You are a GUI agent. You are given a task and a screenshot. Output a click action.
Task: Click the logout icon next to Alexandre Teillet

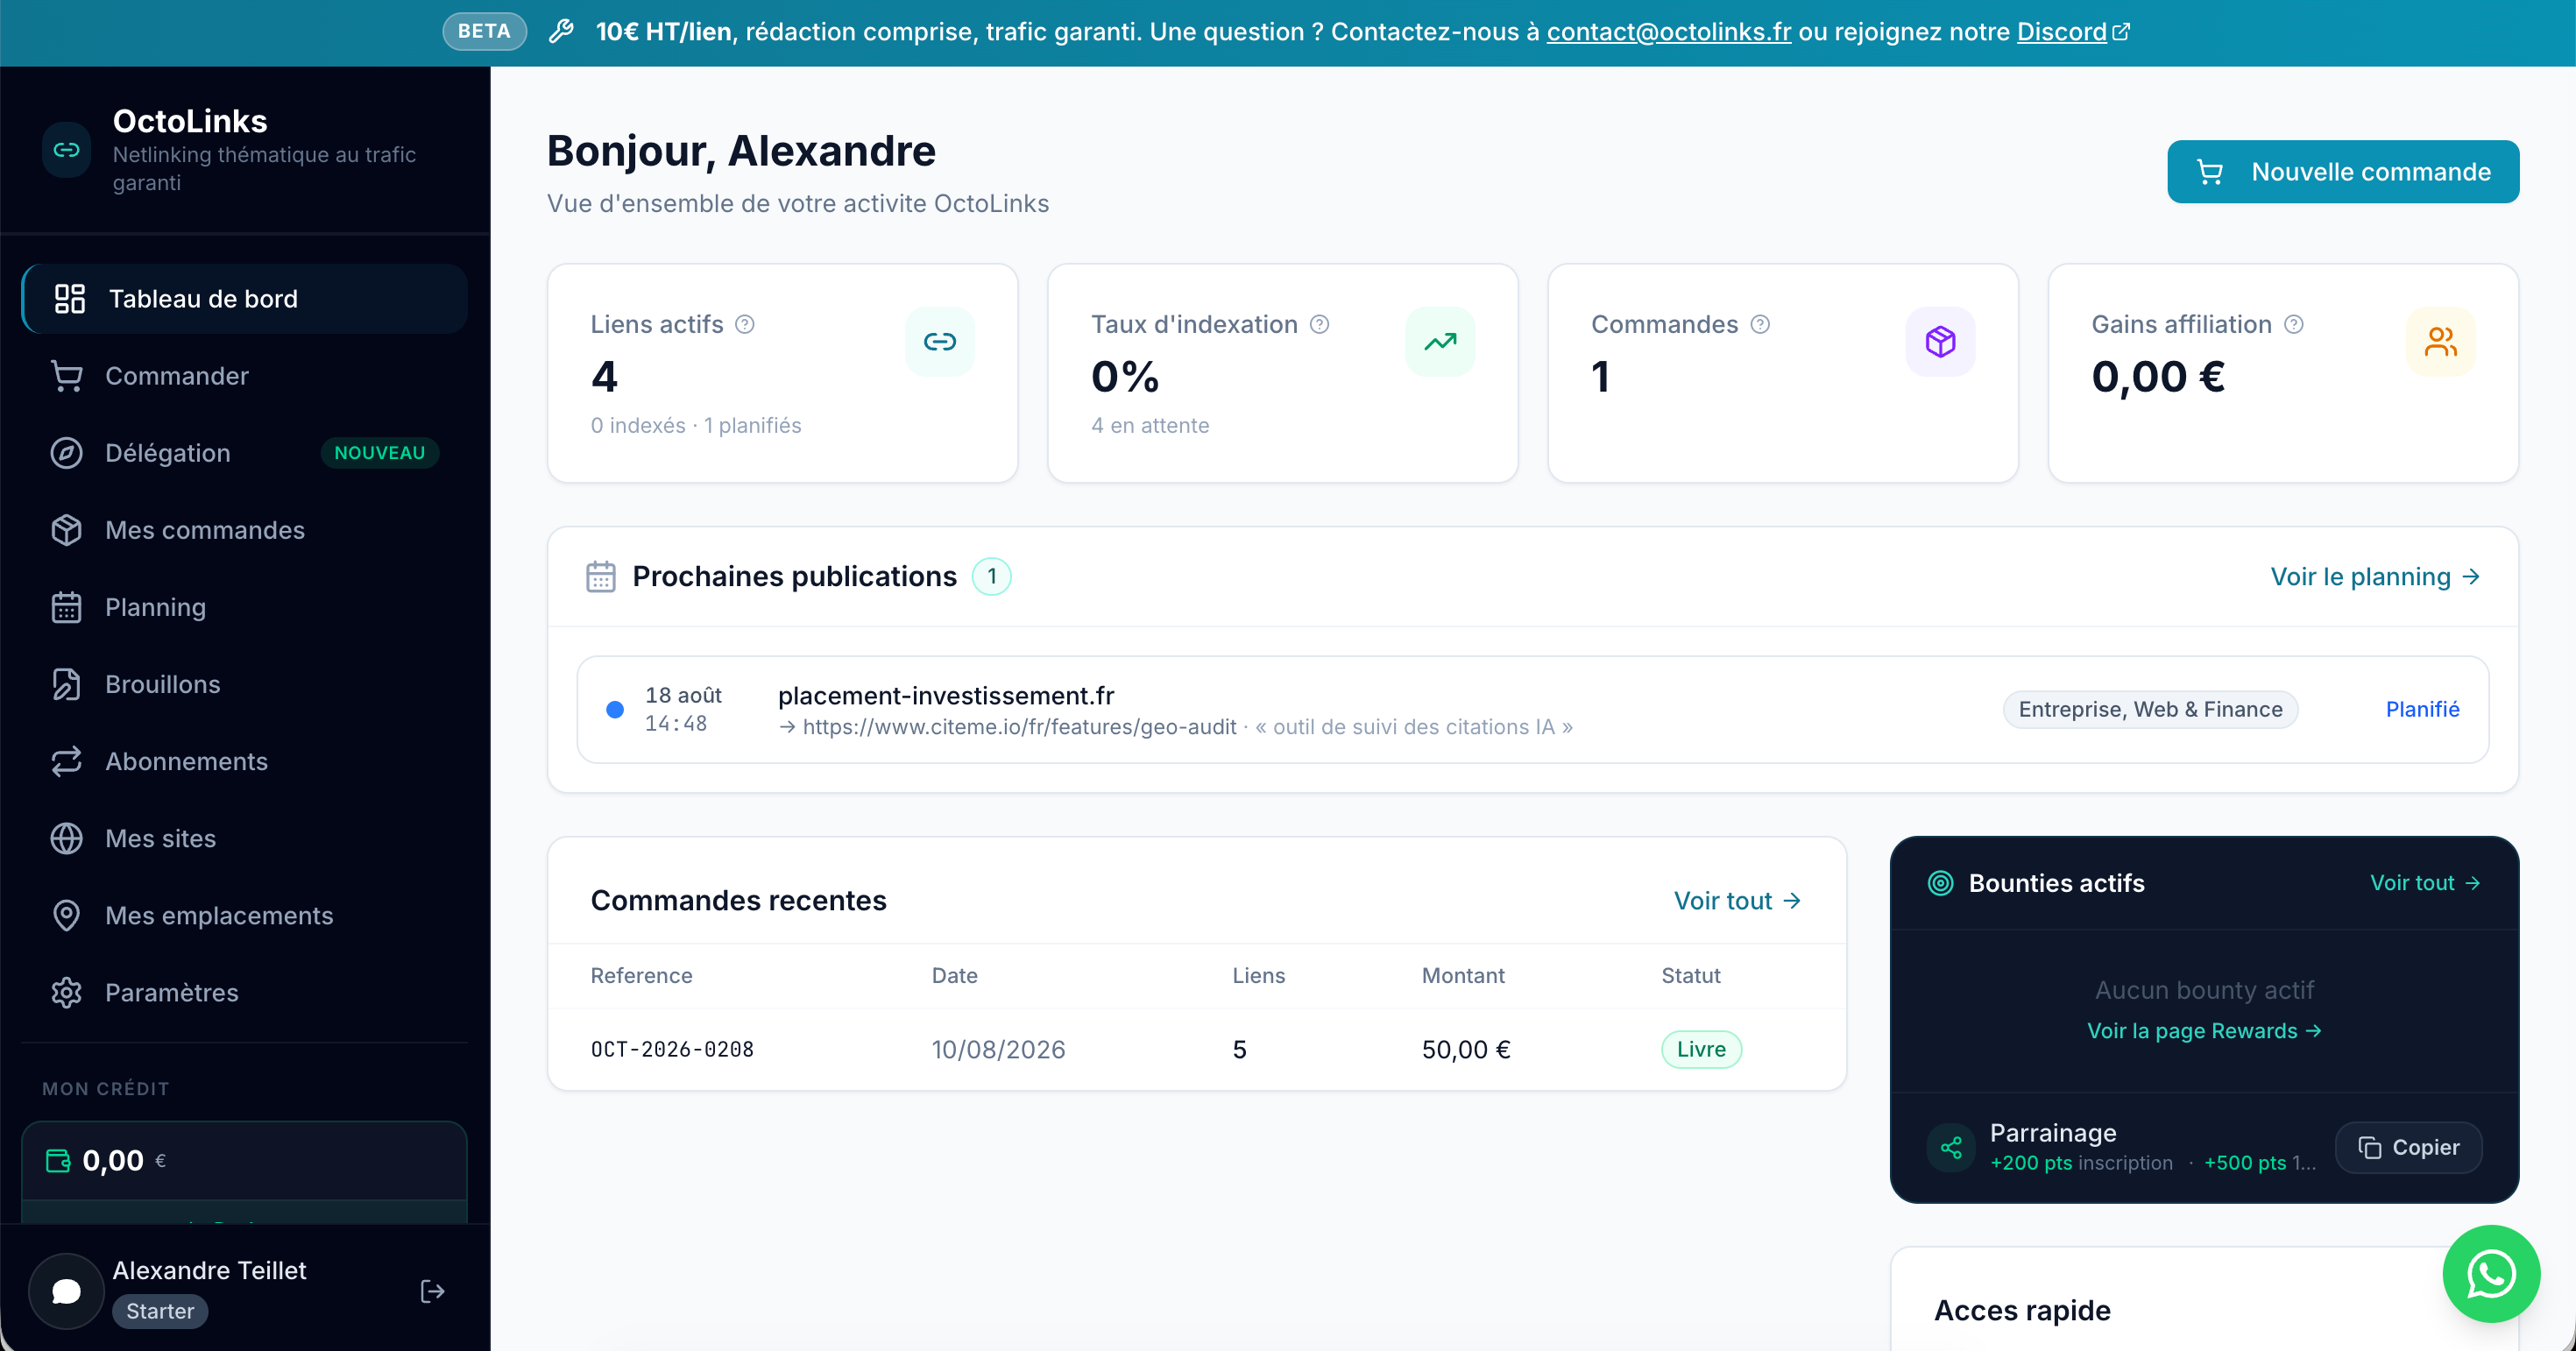tap(432, 1291)
